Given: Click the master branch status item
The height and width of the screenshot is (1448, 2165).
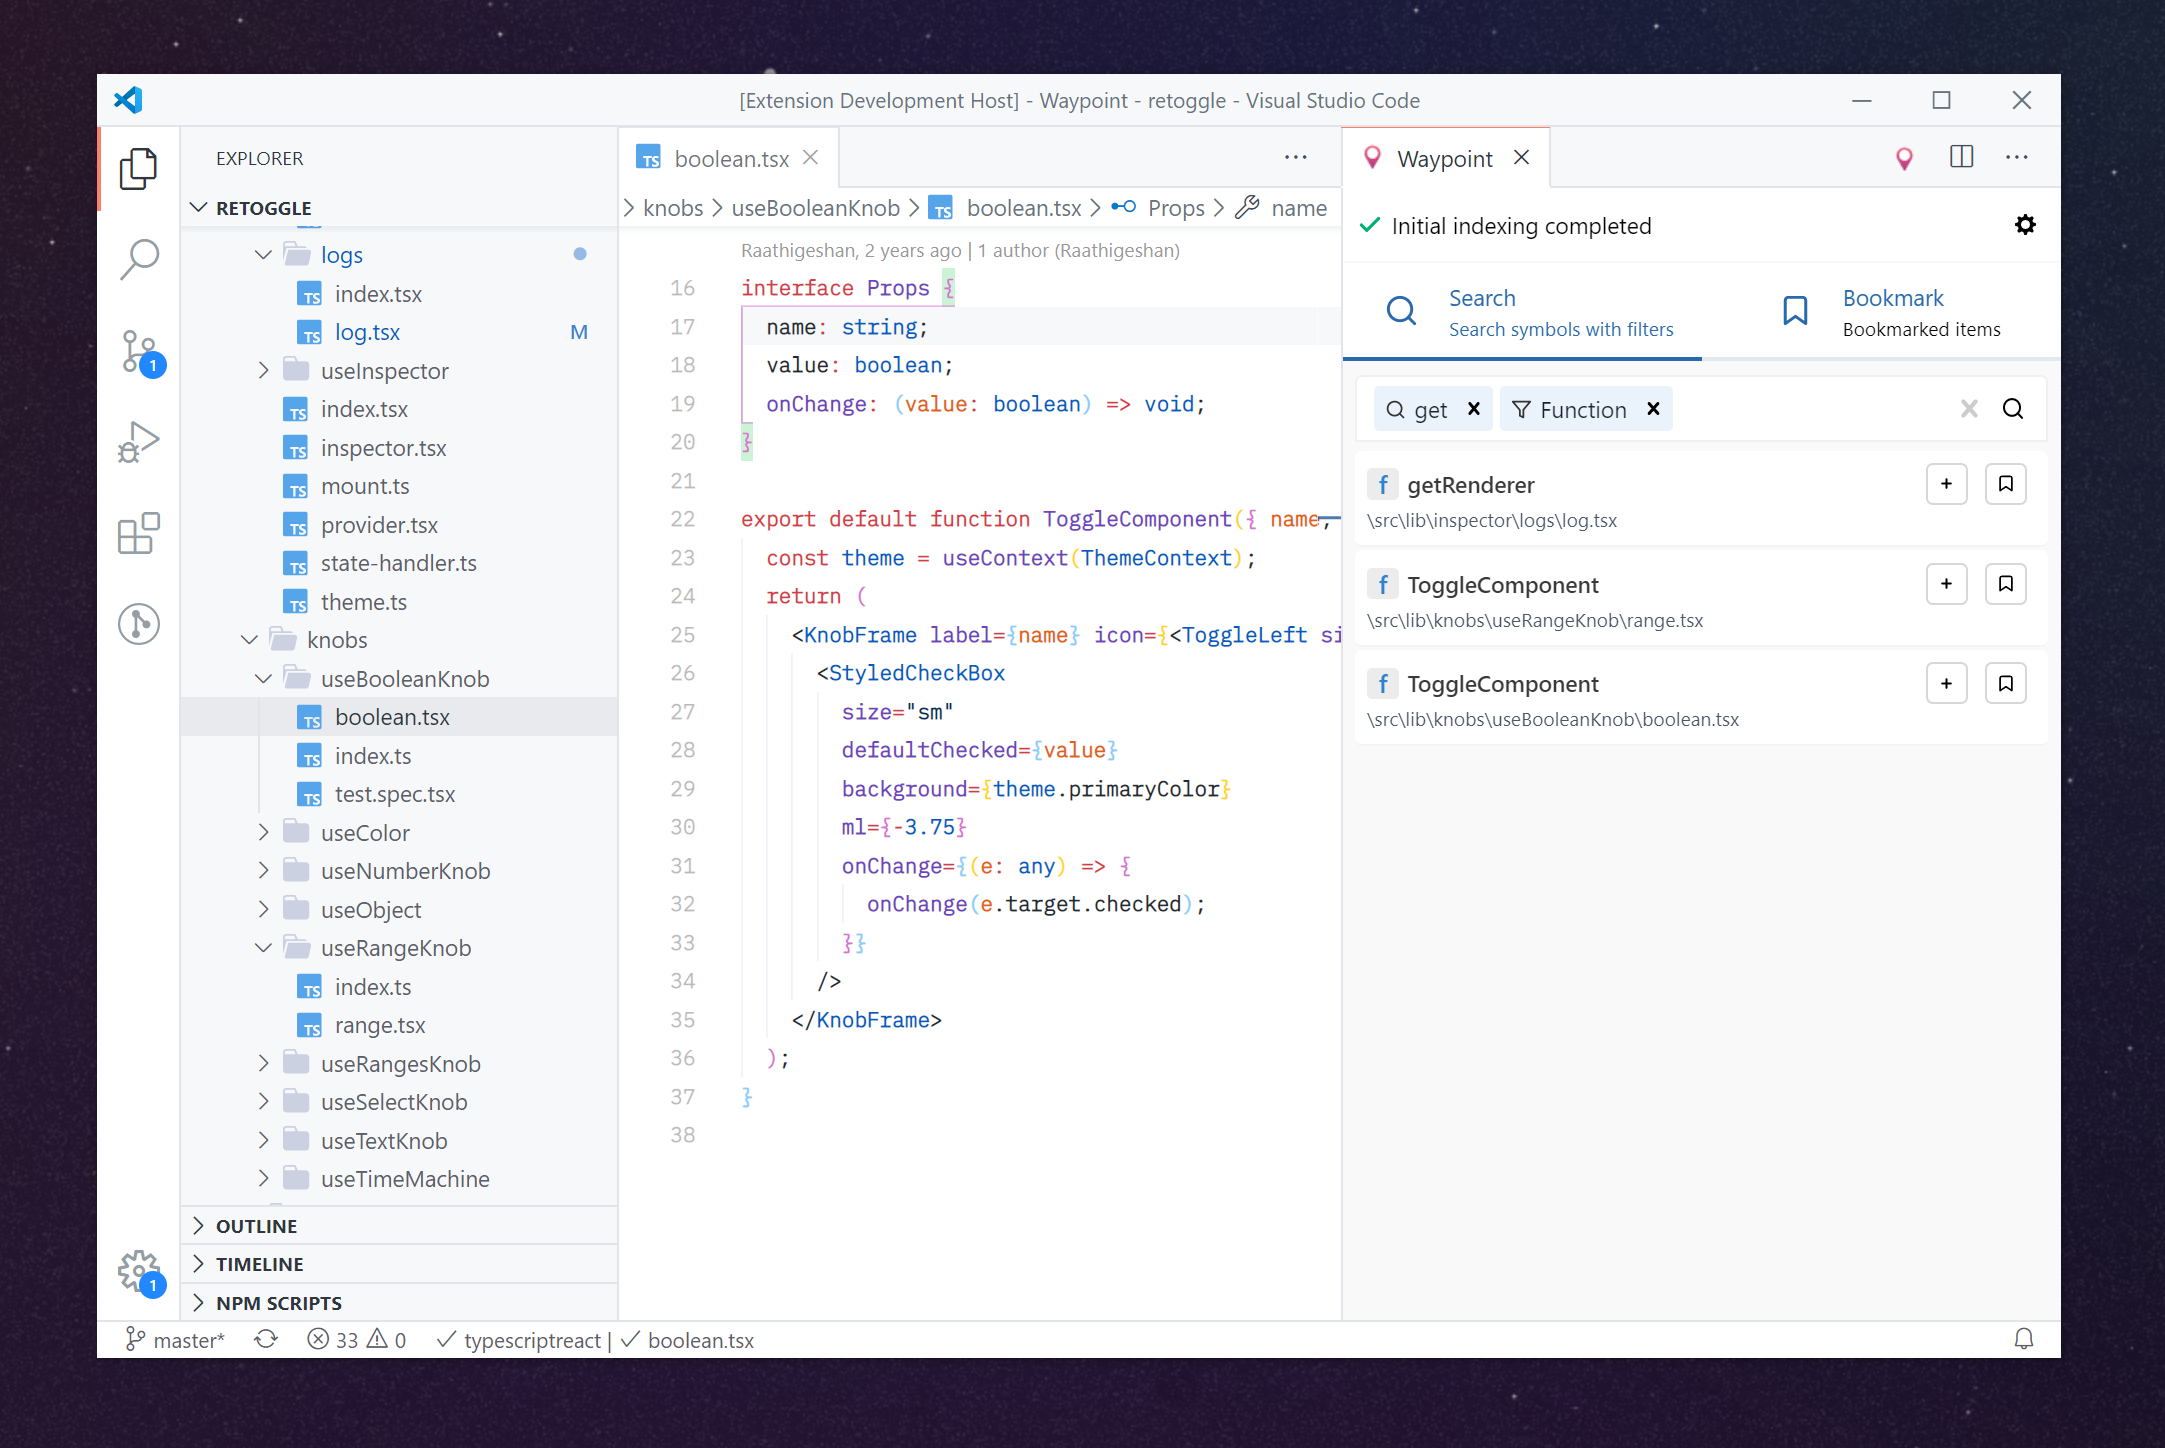Looking at the screenshot, I should 176,1340.
